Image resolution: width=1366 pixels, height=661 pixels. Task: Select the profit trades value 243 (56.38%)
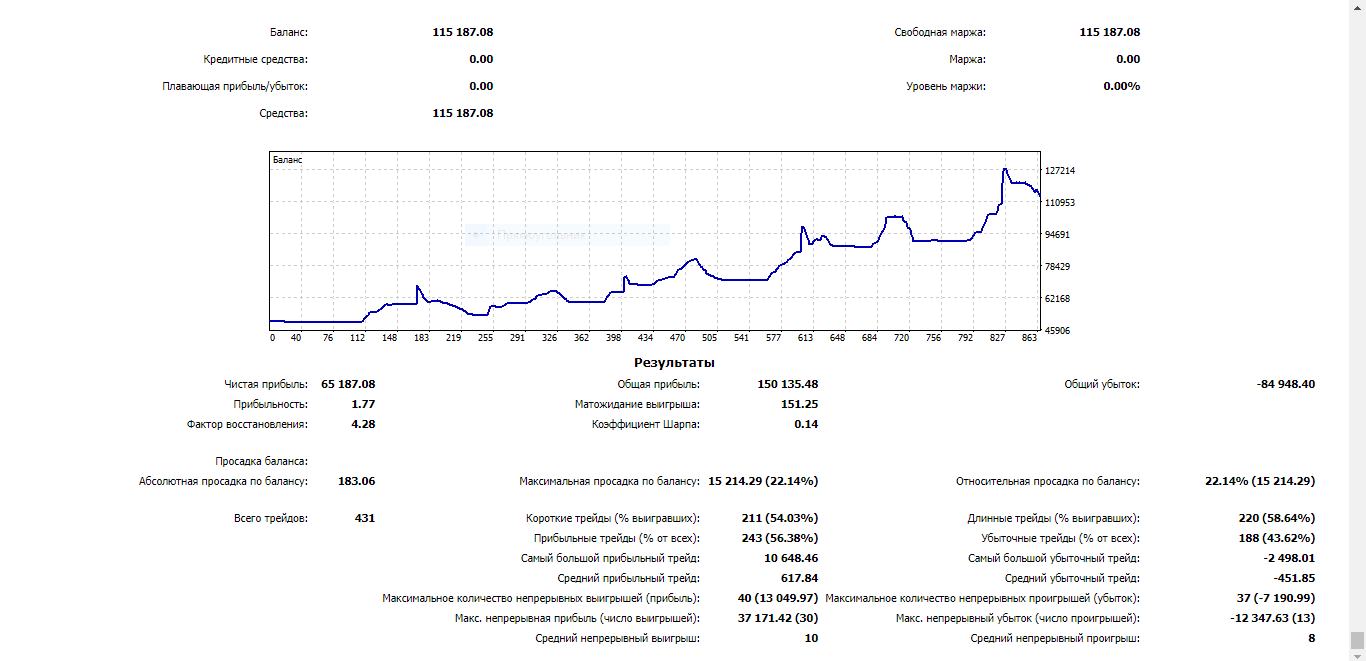coord(779,538)
